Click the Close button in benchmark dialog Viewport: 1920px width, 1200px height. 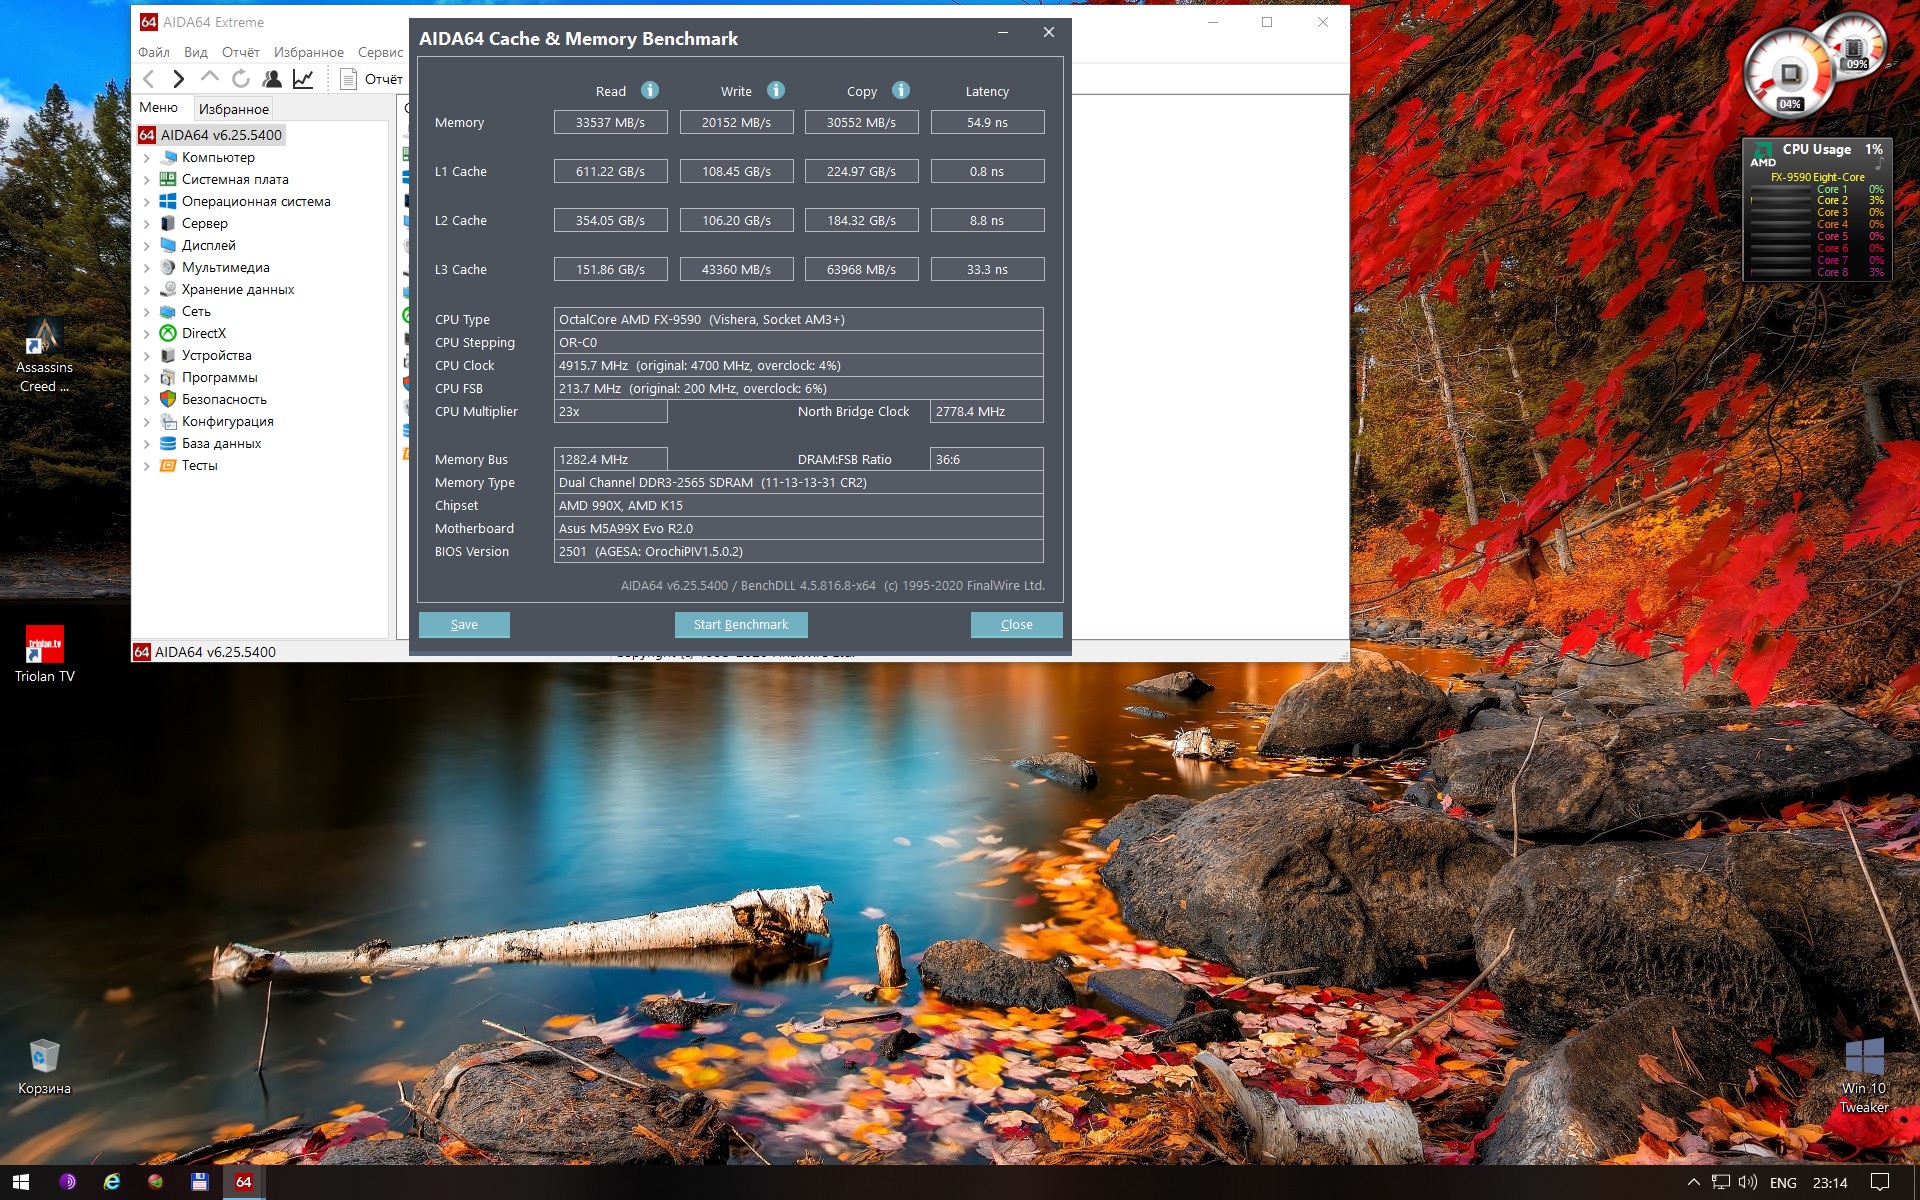point(1016,625)
